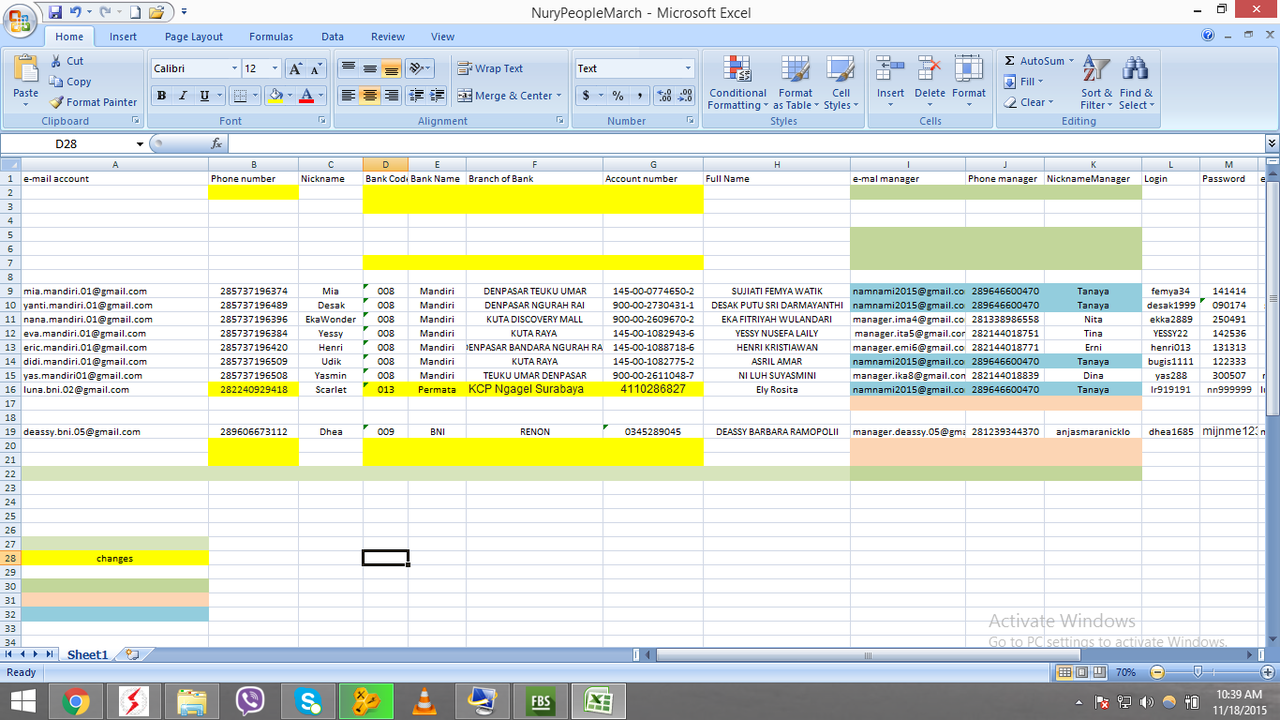Open text Orientation options
The height and width of the screenshot is (720, 1280).
click(x=421, y=69)
